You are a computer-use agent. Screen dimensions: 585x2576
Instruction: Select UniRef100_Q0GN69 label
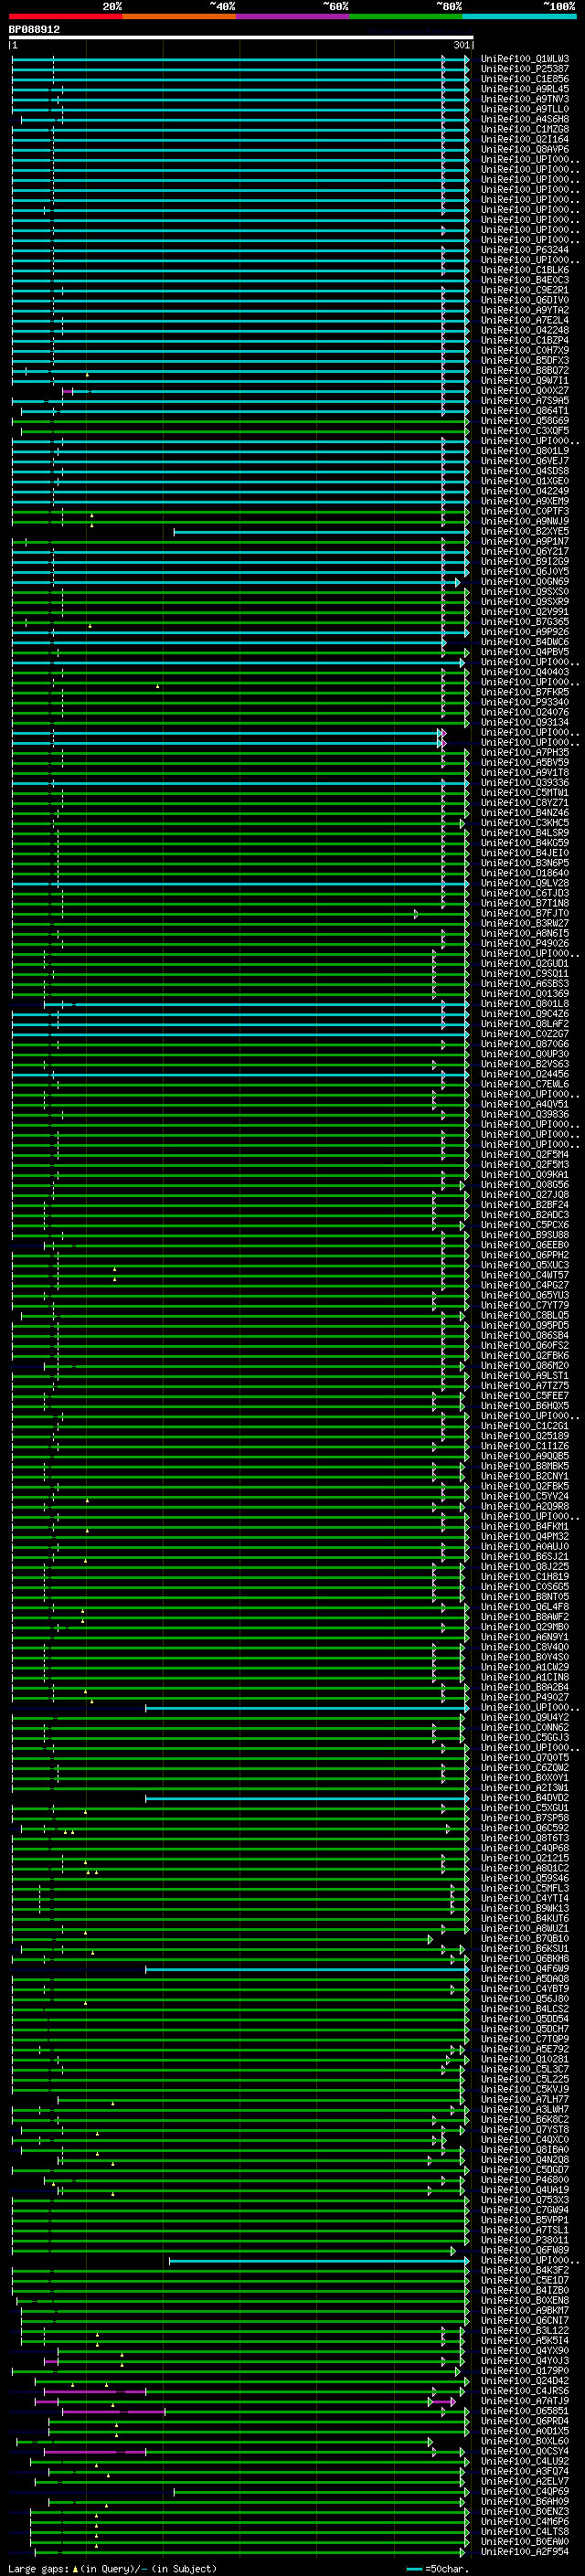(524, 581)
